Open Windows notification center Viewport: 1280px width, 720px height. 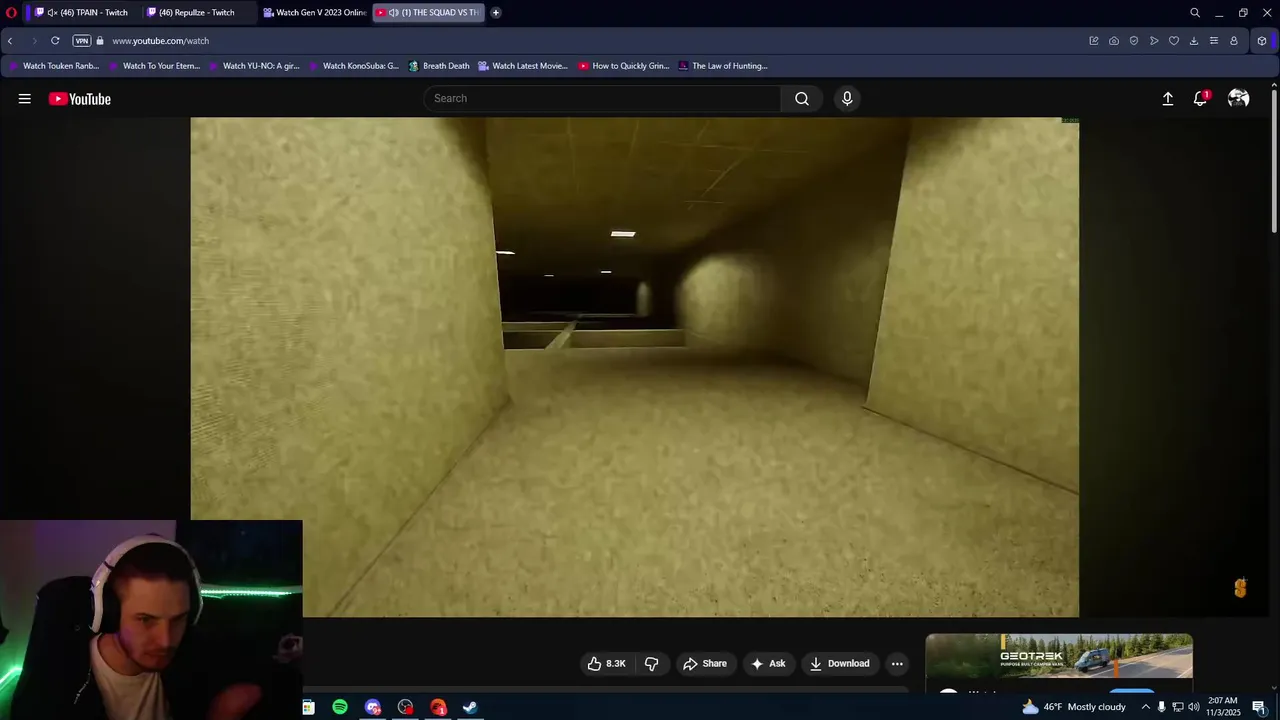click(1259, 707)
